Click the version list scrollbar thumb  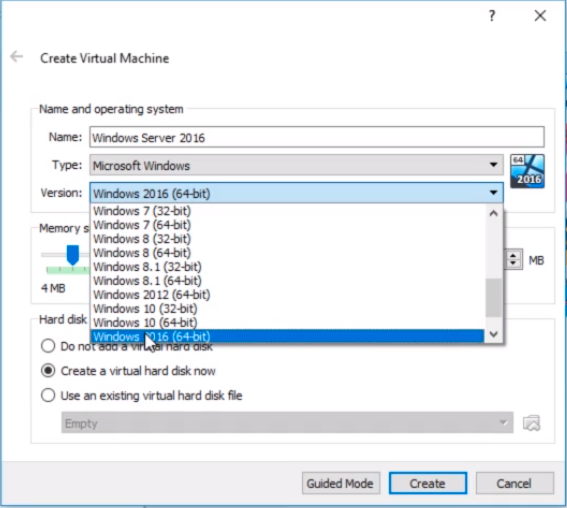click(494, 298)
